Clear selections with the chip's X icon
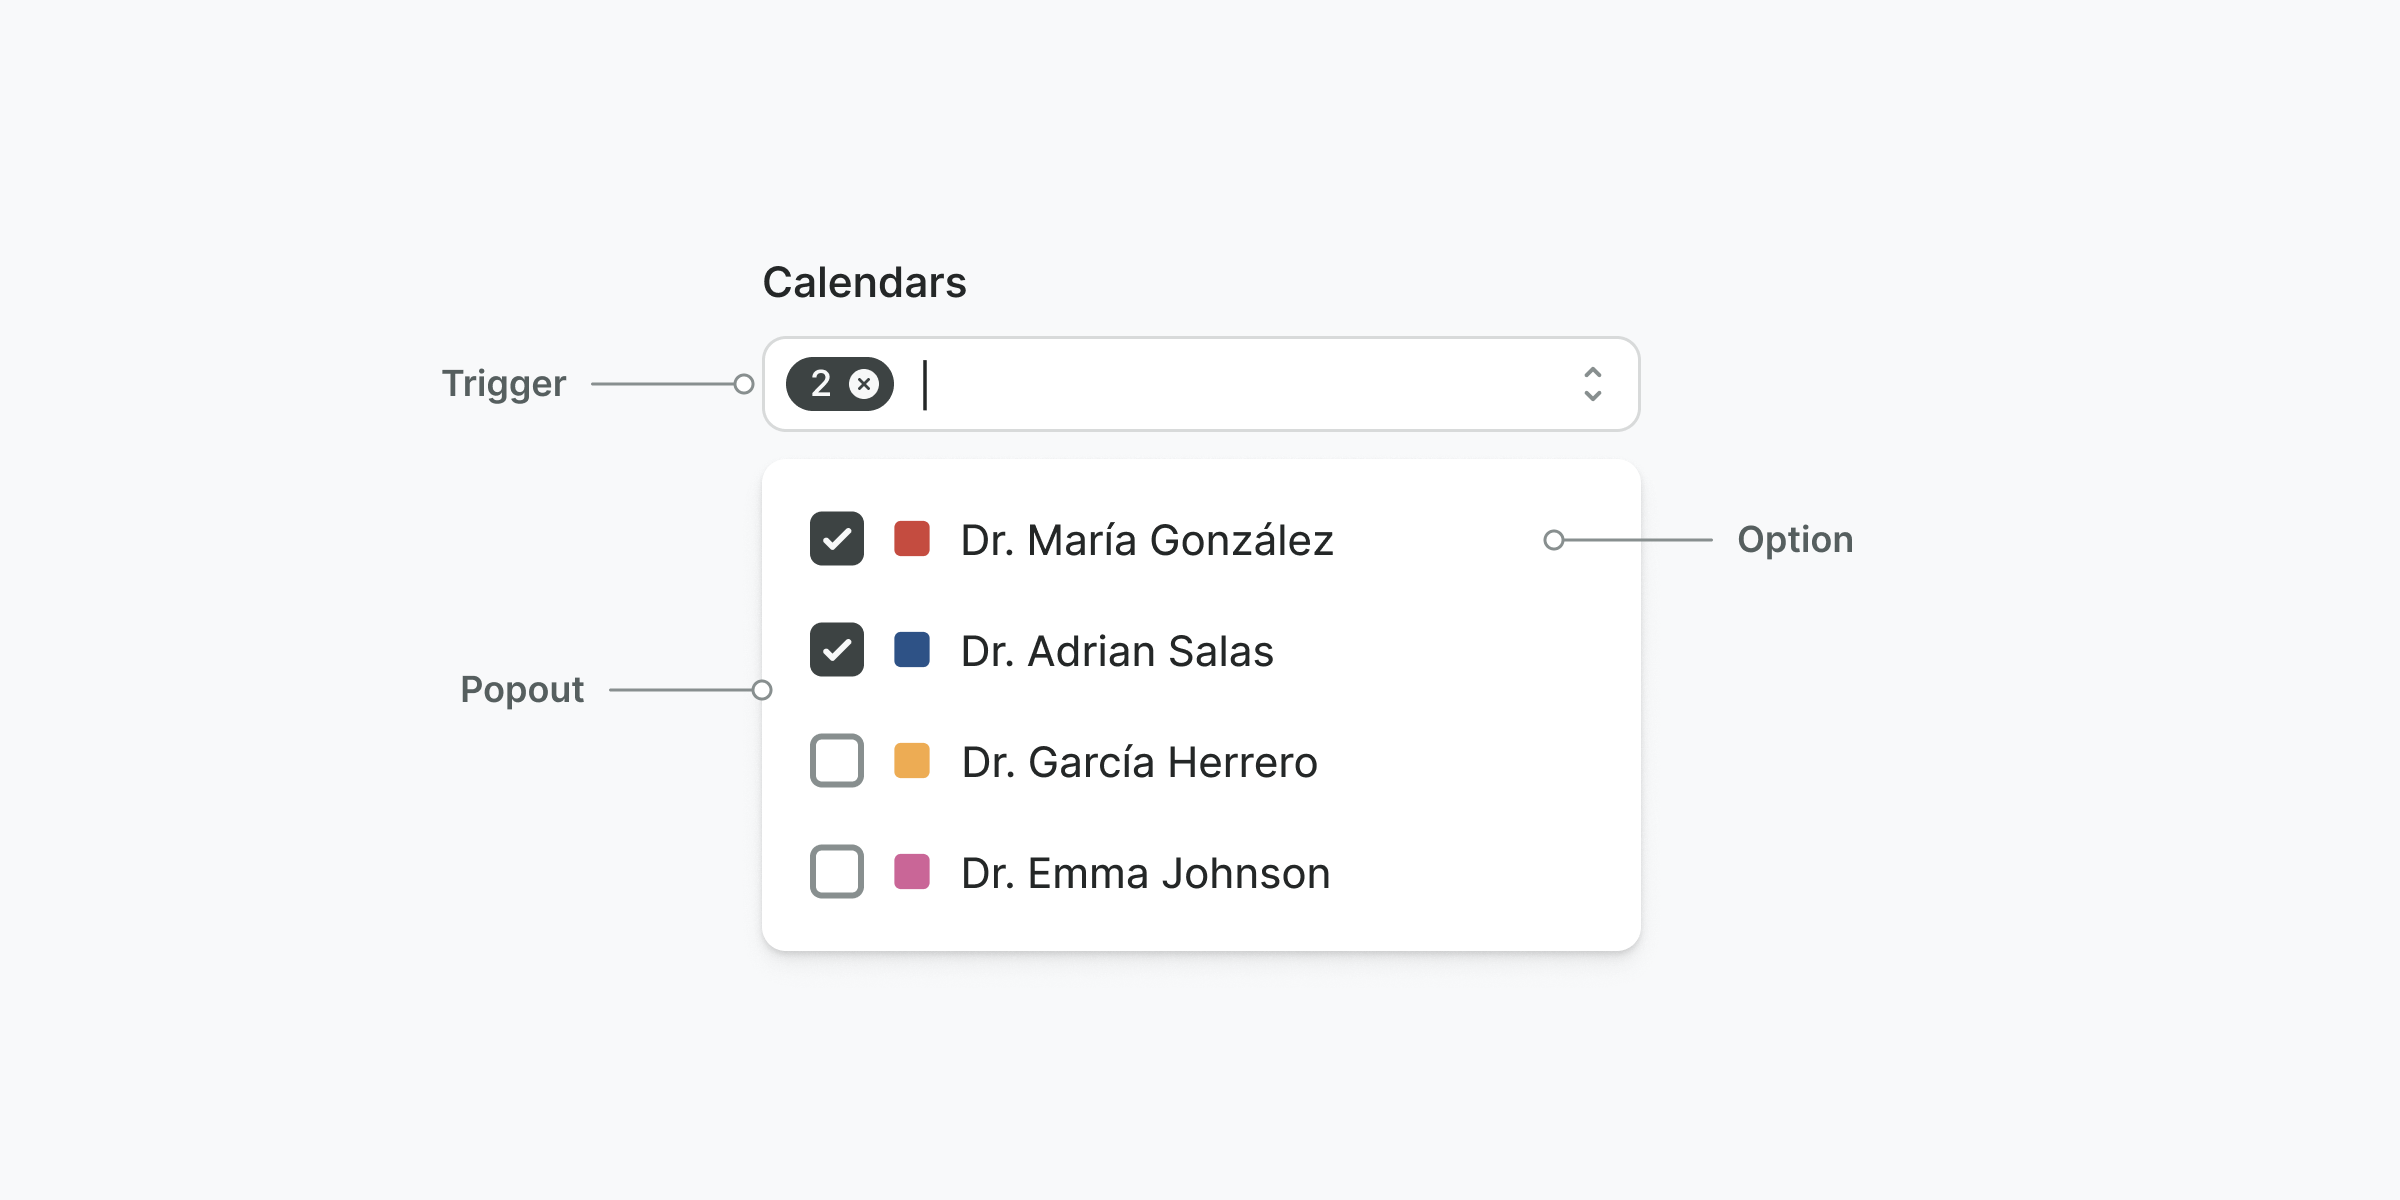Viewport: 2400px width, 1200px height. coord(864,384)
